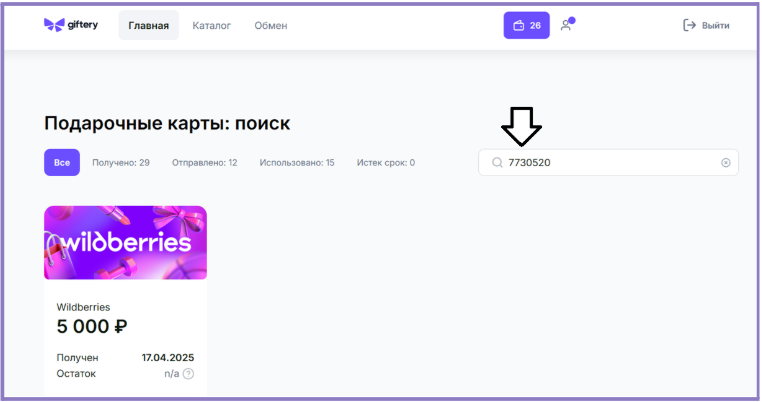Filter by Использовано: 15
The height and width of the screenshot is (402, 762).
point(297,162)
